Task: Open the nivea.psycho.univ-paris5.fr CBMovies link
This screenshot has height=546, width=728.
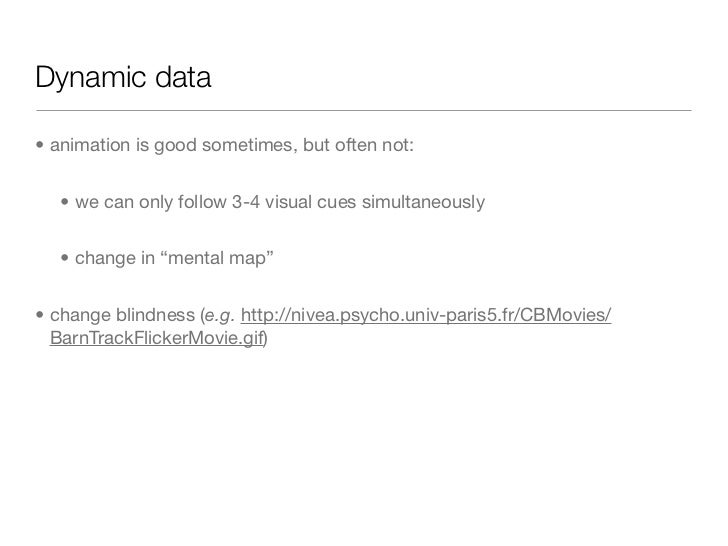Action: pos(426,315)
